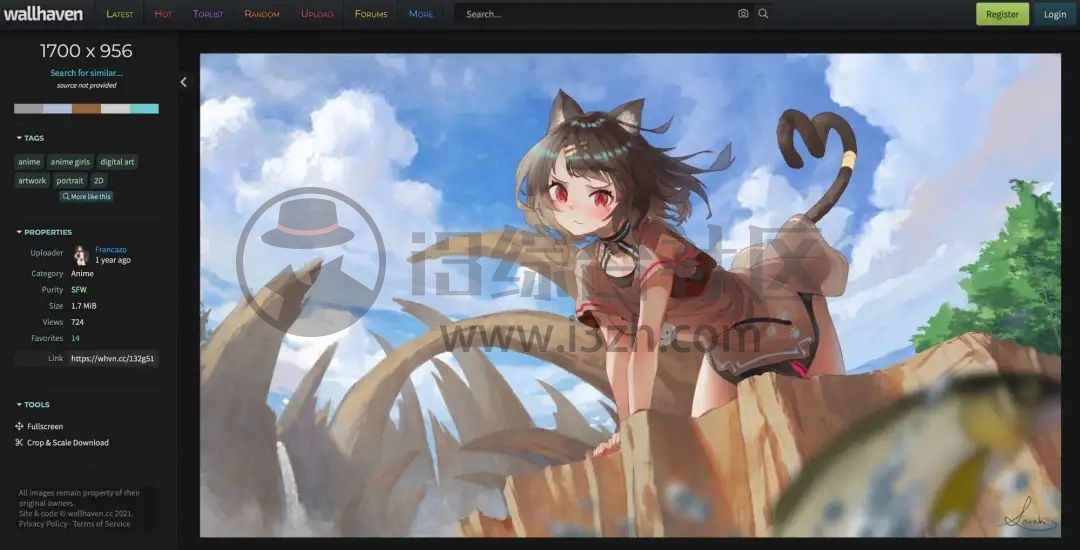Collapse the Tools section
Screen dimensions: 1080x550
coord(33,405)
